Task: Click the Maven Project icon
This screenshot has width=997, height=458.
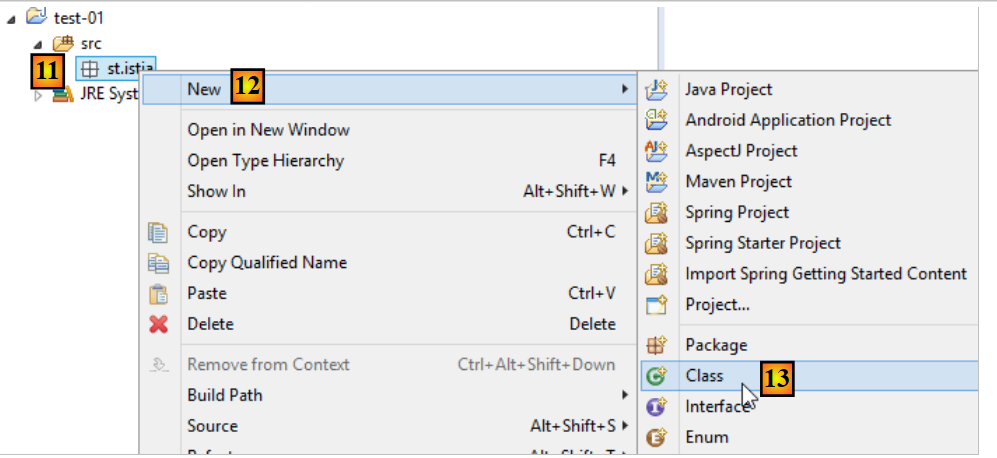Action: coord(656,182)
